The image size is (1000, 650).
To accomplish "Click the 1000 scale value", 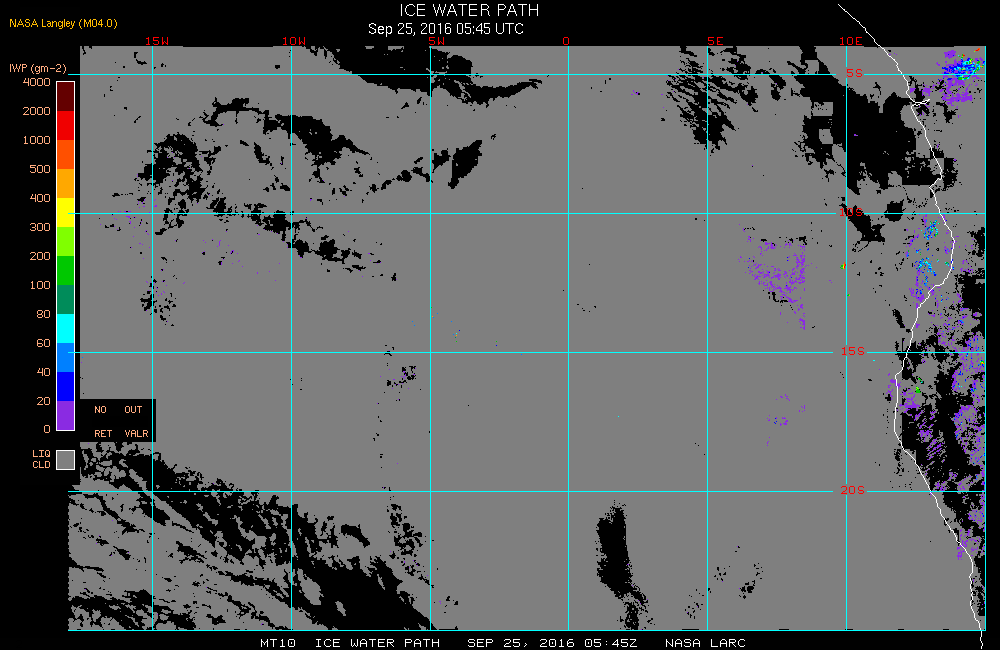I will [37, 140].
